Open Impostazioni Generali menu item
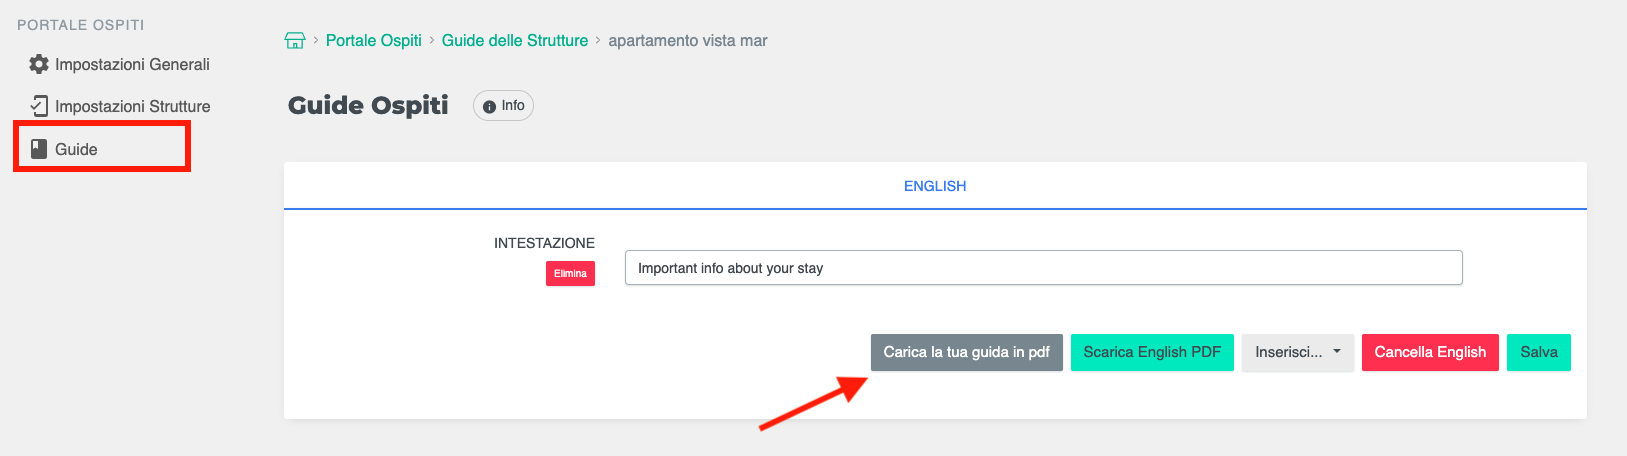 132,64
